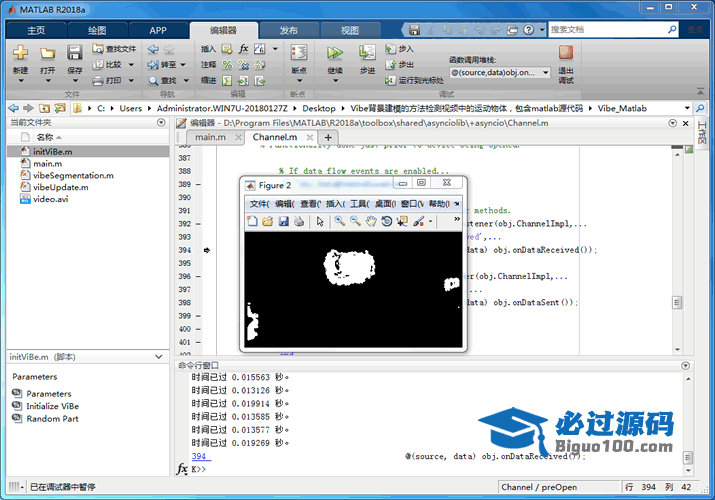The height and width of the screenshot is (500, 715).
Task: Select vibeSegmentation.m file
Action: 73,175
